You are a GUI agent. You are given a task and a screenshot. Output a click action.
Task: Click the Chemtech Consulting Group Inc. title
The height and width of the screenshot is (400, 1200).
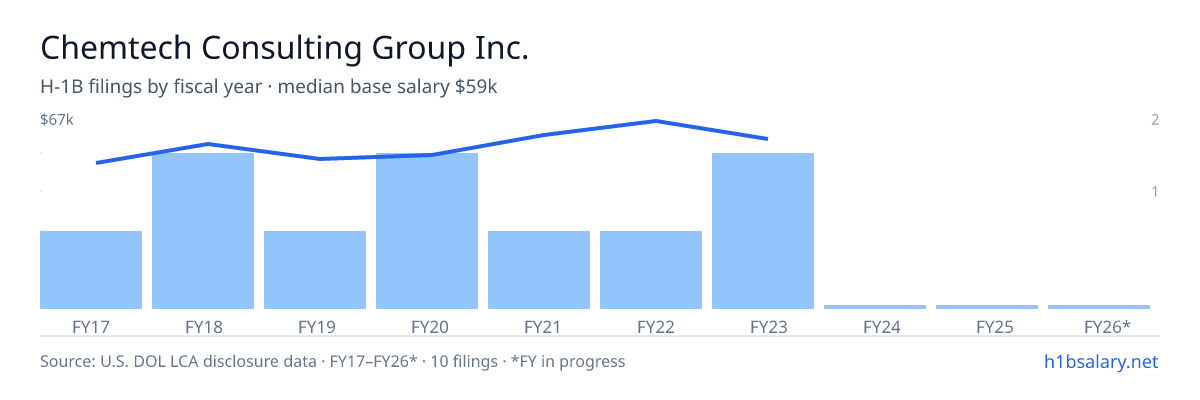pos(284,48)
